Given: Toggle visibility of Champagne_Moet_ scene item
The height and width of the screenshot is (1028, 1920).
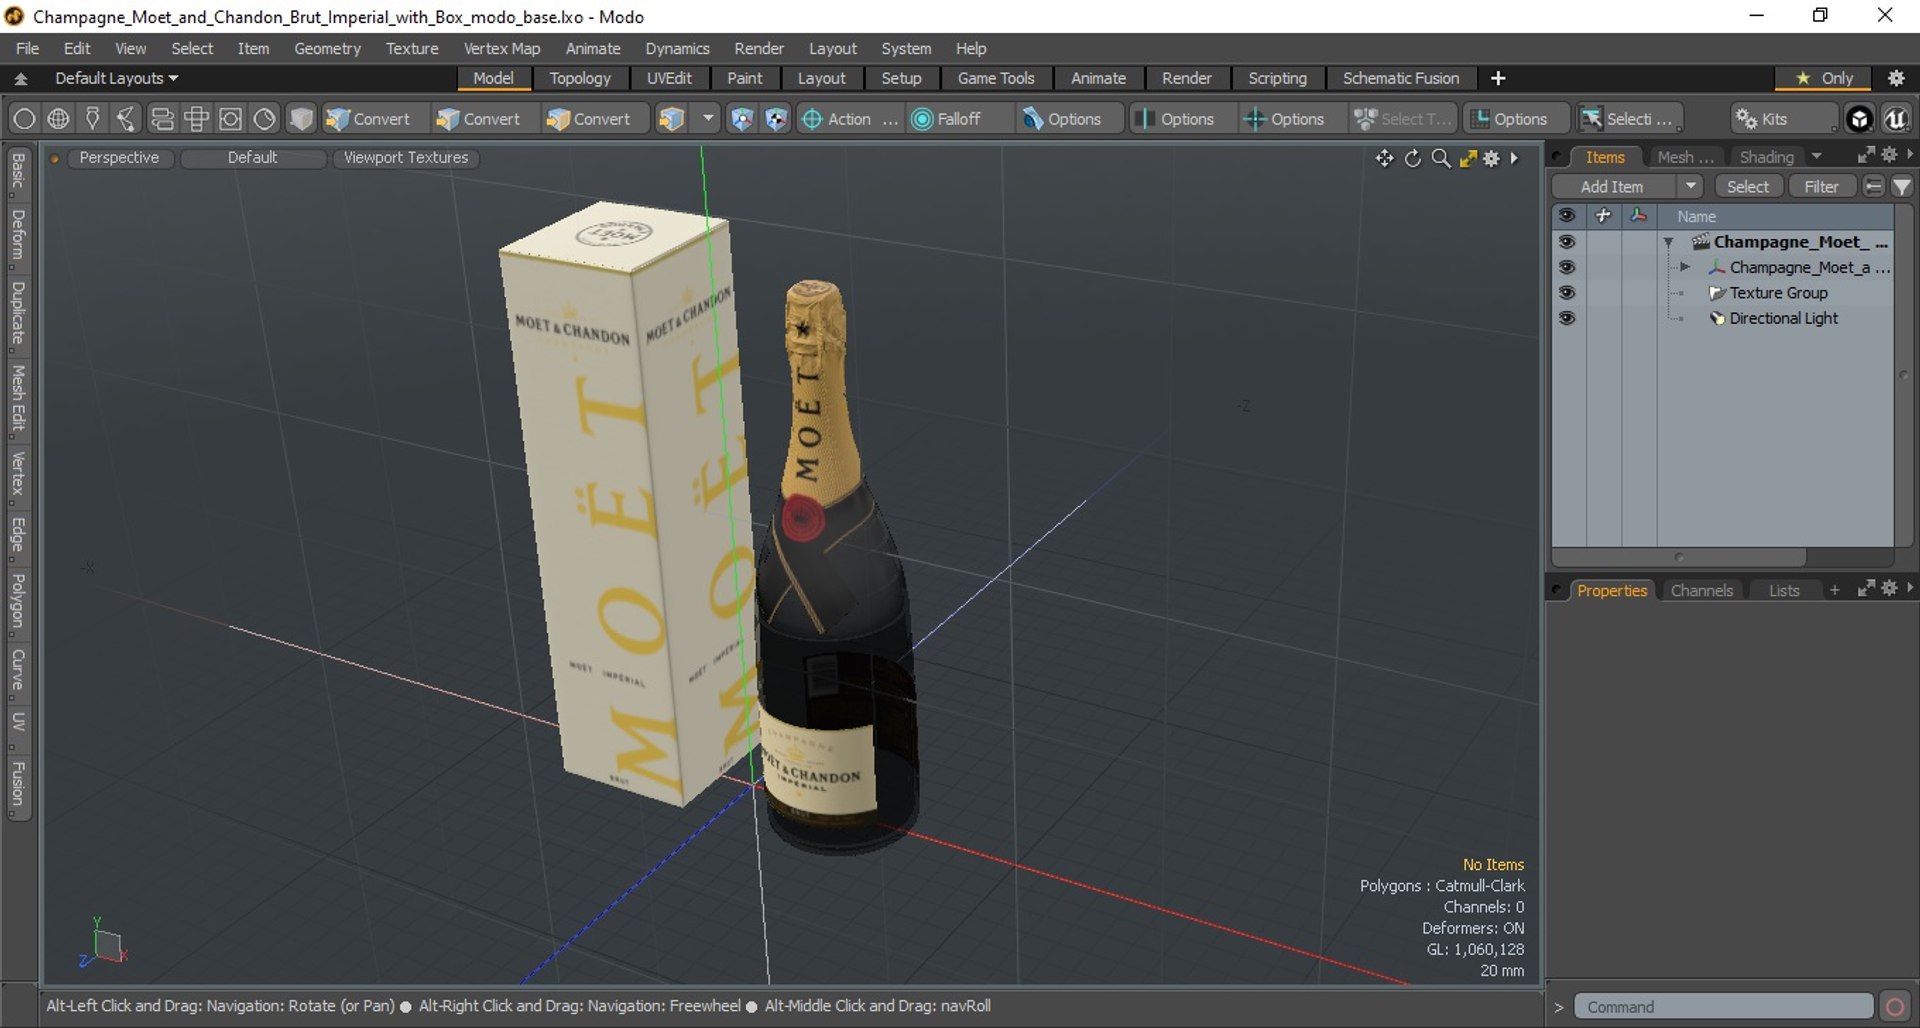Looking at the screenshot, I should [x=1566, y=242].
